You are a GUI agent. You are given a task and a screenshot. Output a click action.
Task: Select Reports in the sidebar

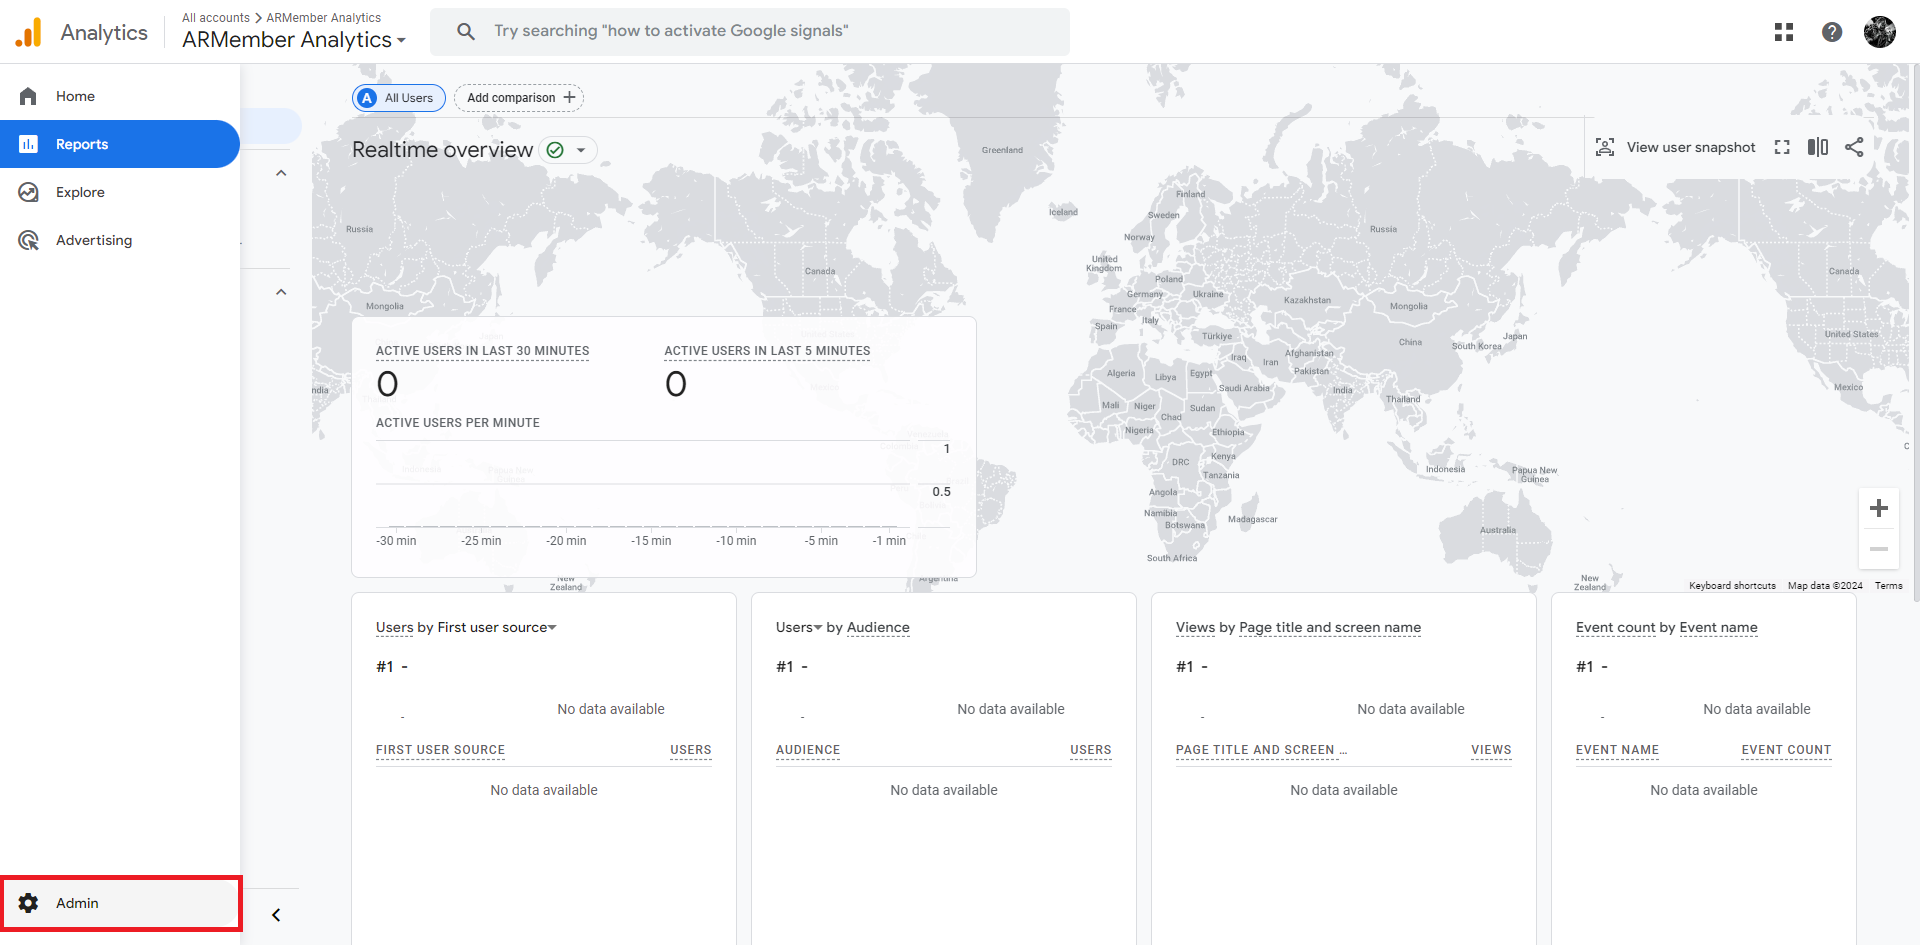(x=120, y=144)
